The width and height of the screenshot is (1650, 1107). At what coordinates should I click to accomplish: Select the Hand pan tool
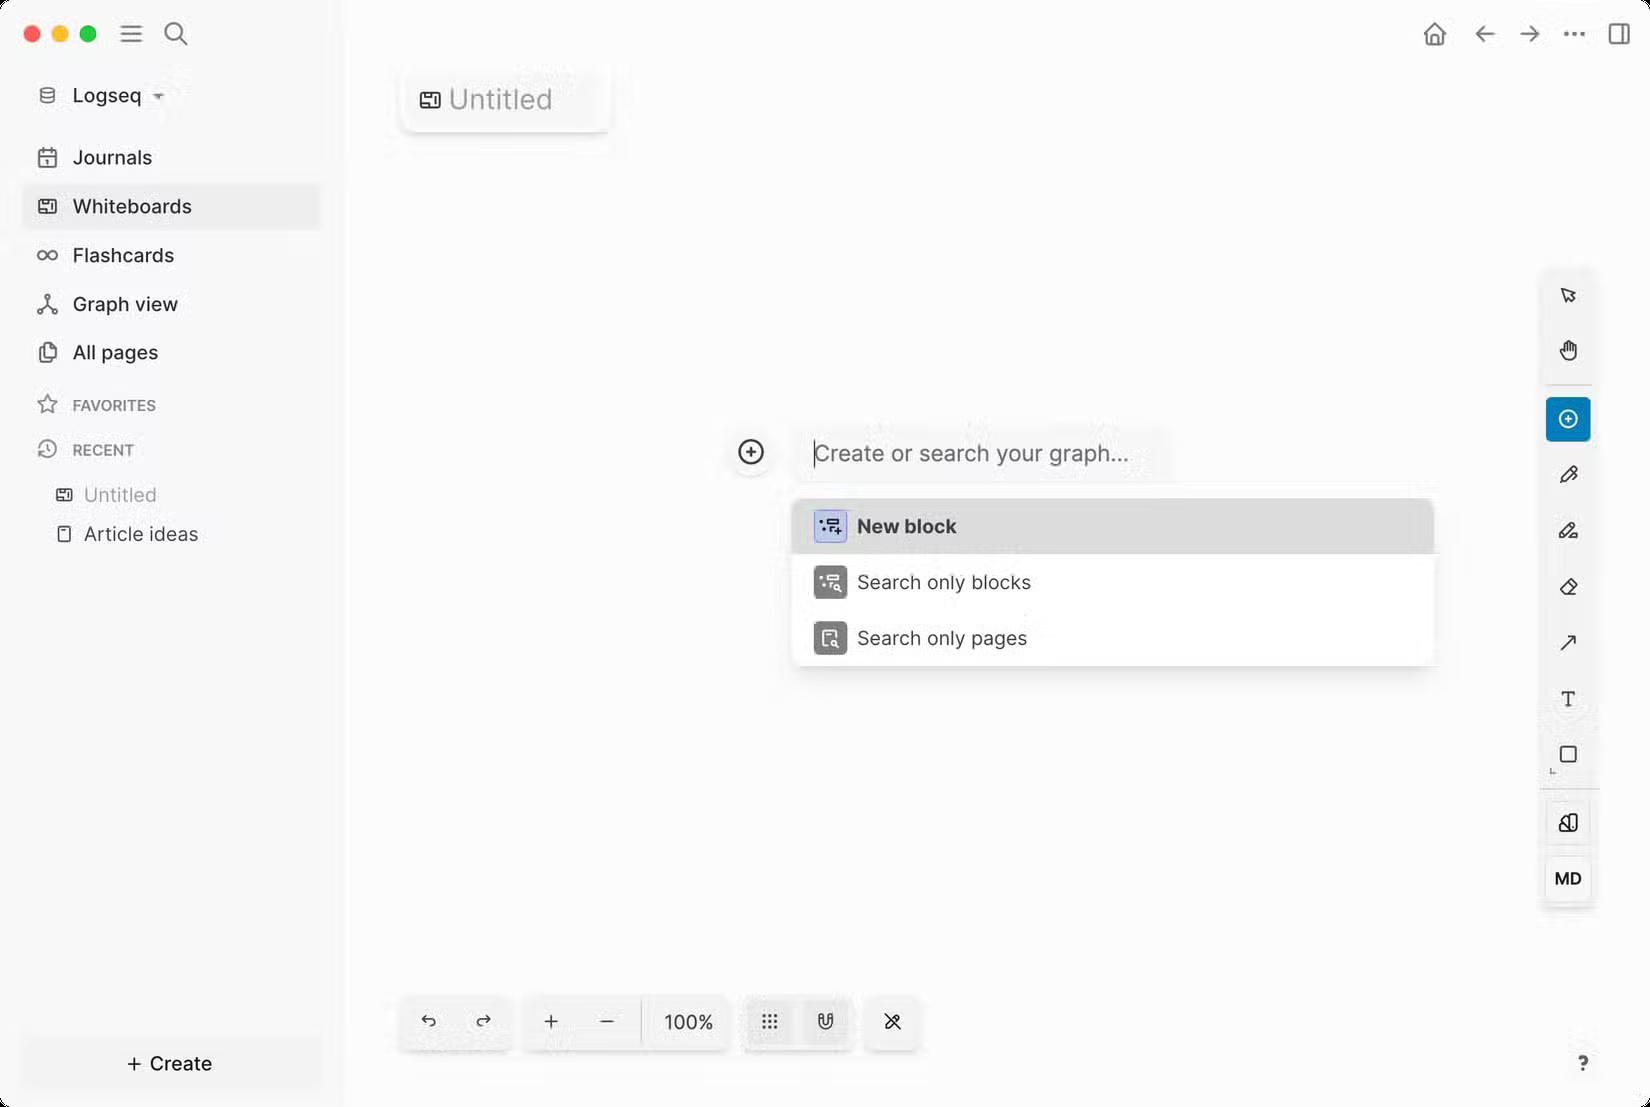point(1568,350)
